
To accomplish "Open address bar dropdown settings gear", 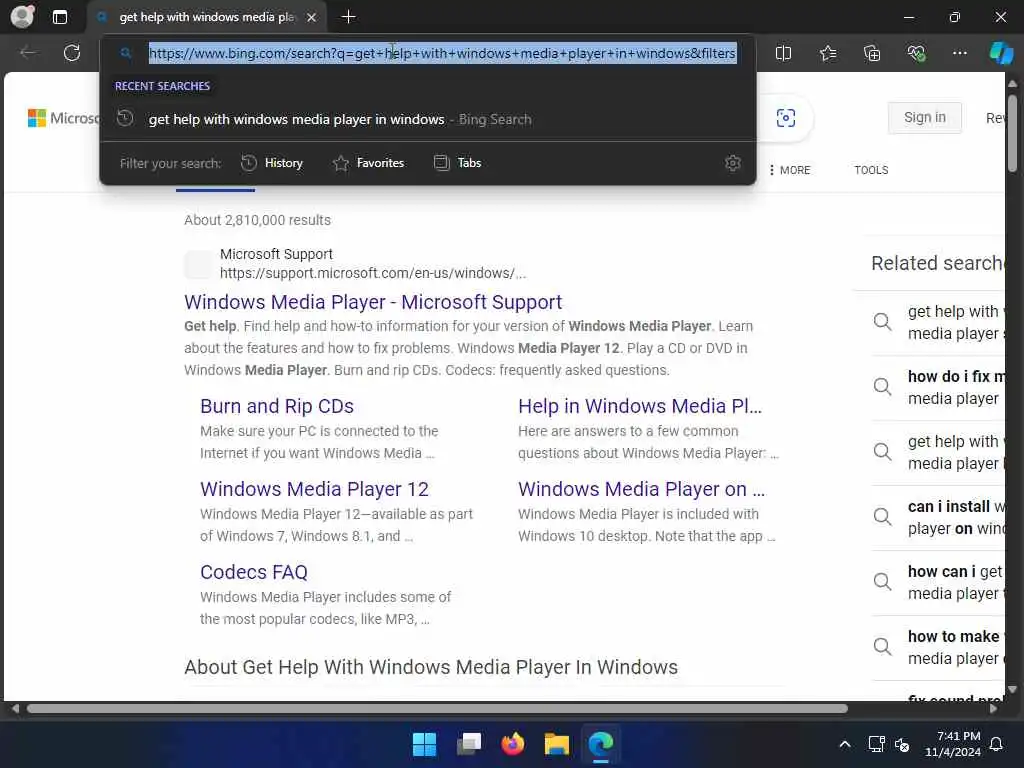I will tap(733, 163).
